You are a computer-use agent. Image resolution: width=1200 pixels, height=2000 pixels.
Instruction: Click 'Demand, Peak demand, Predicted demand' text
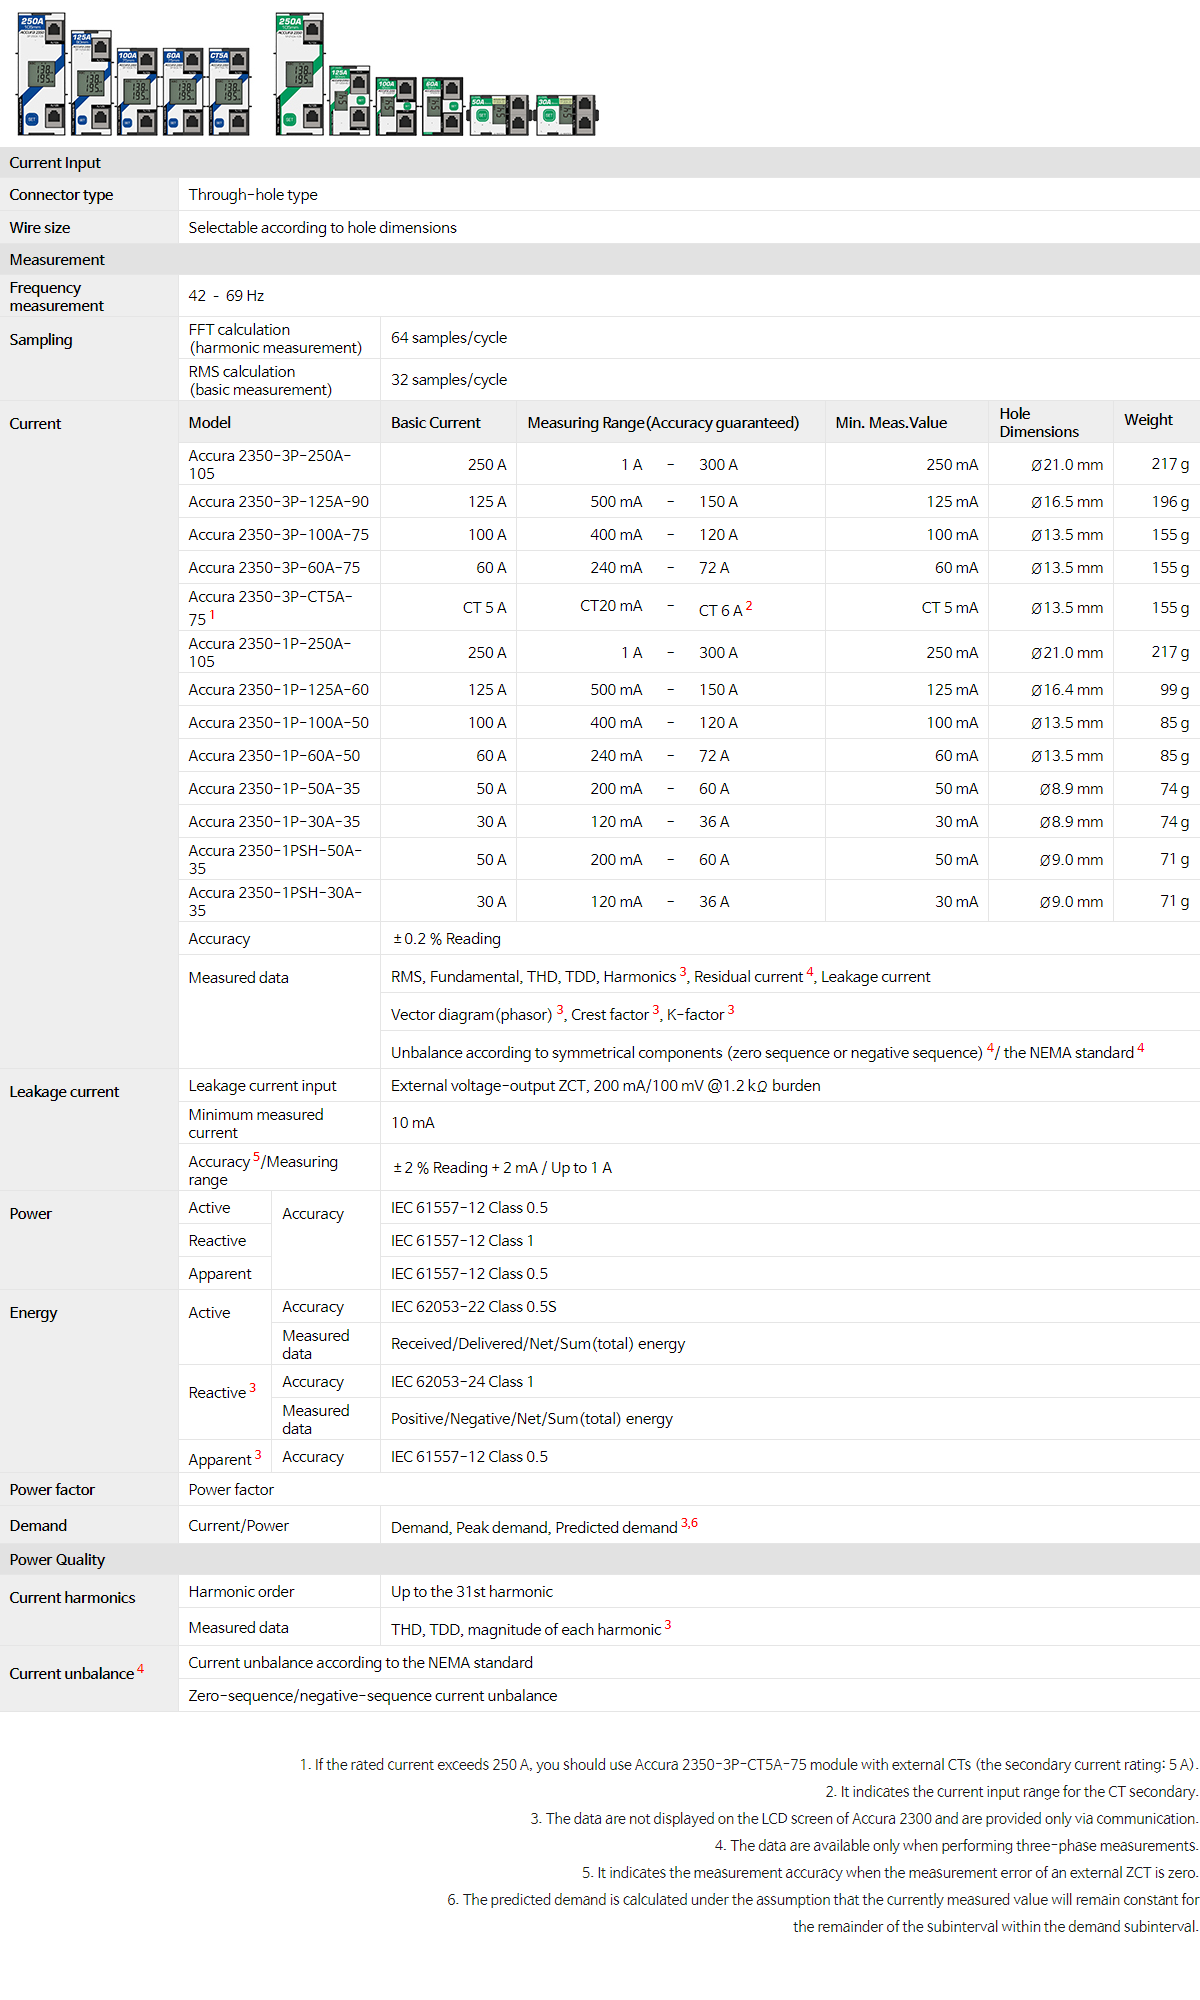click(534, 1528)
